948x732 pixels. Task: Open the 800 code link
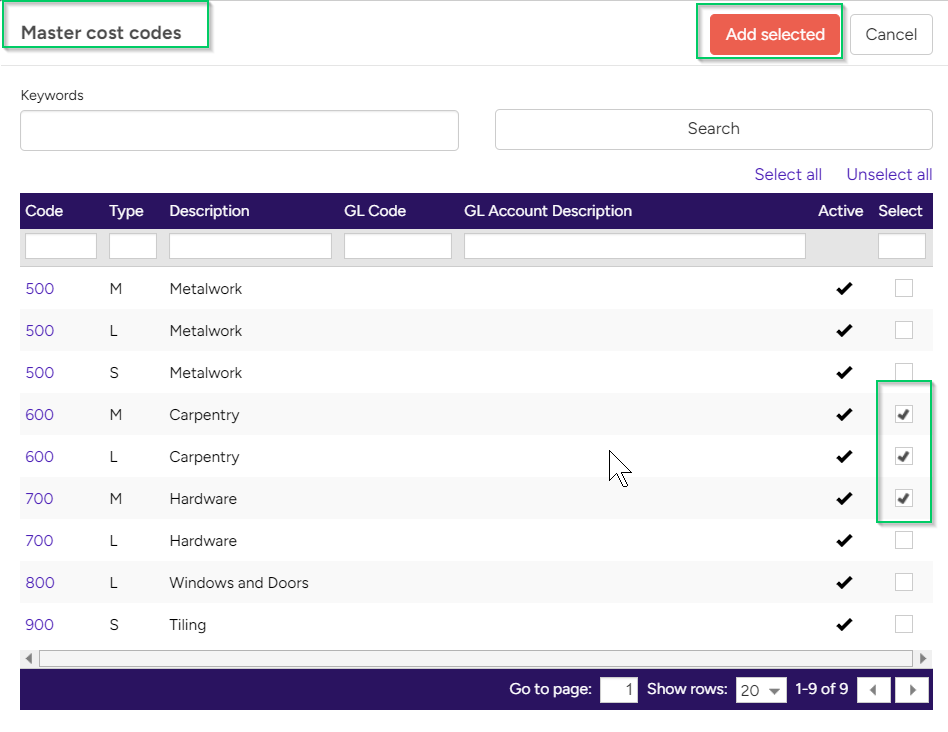coord(40,583)
